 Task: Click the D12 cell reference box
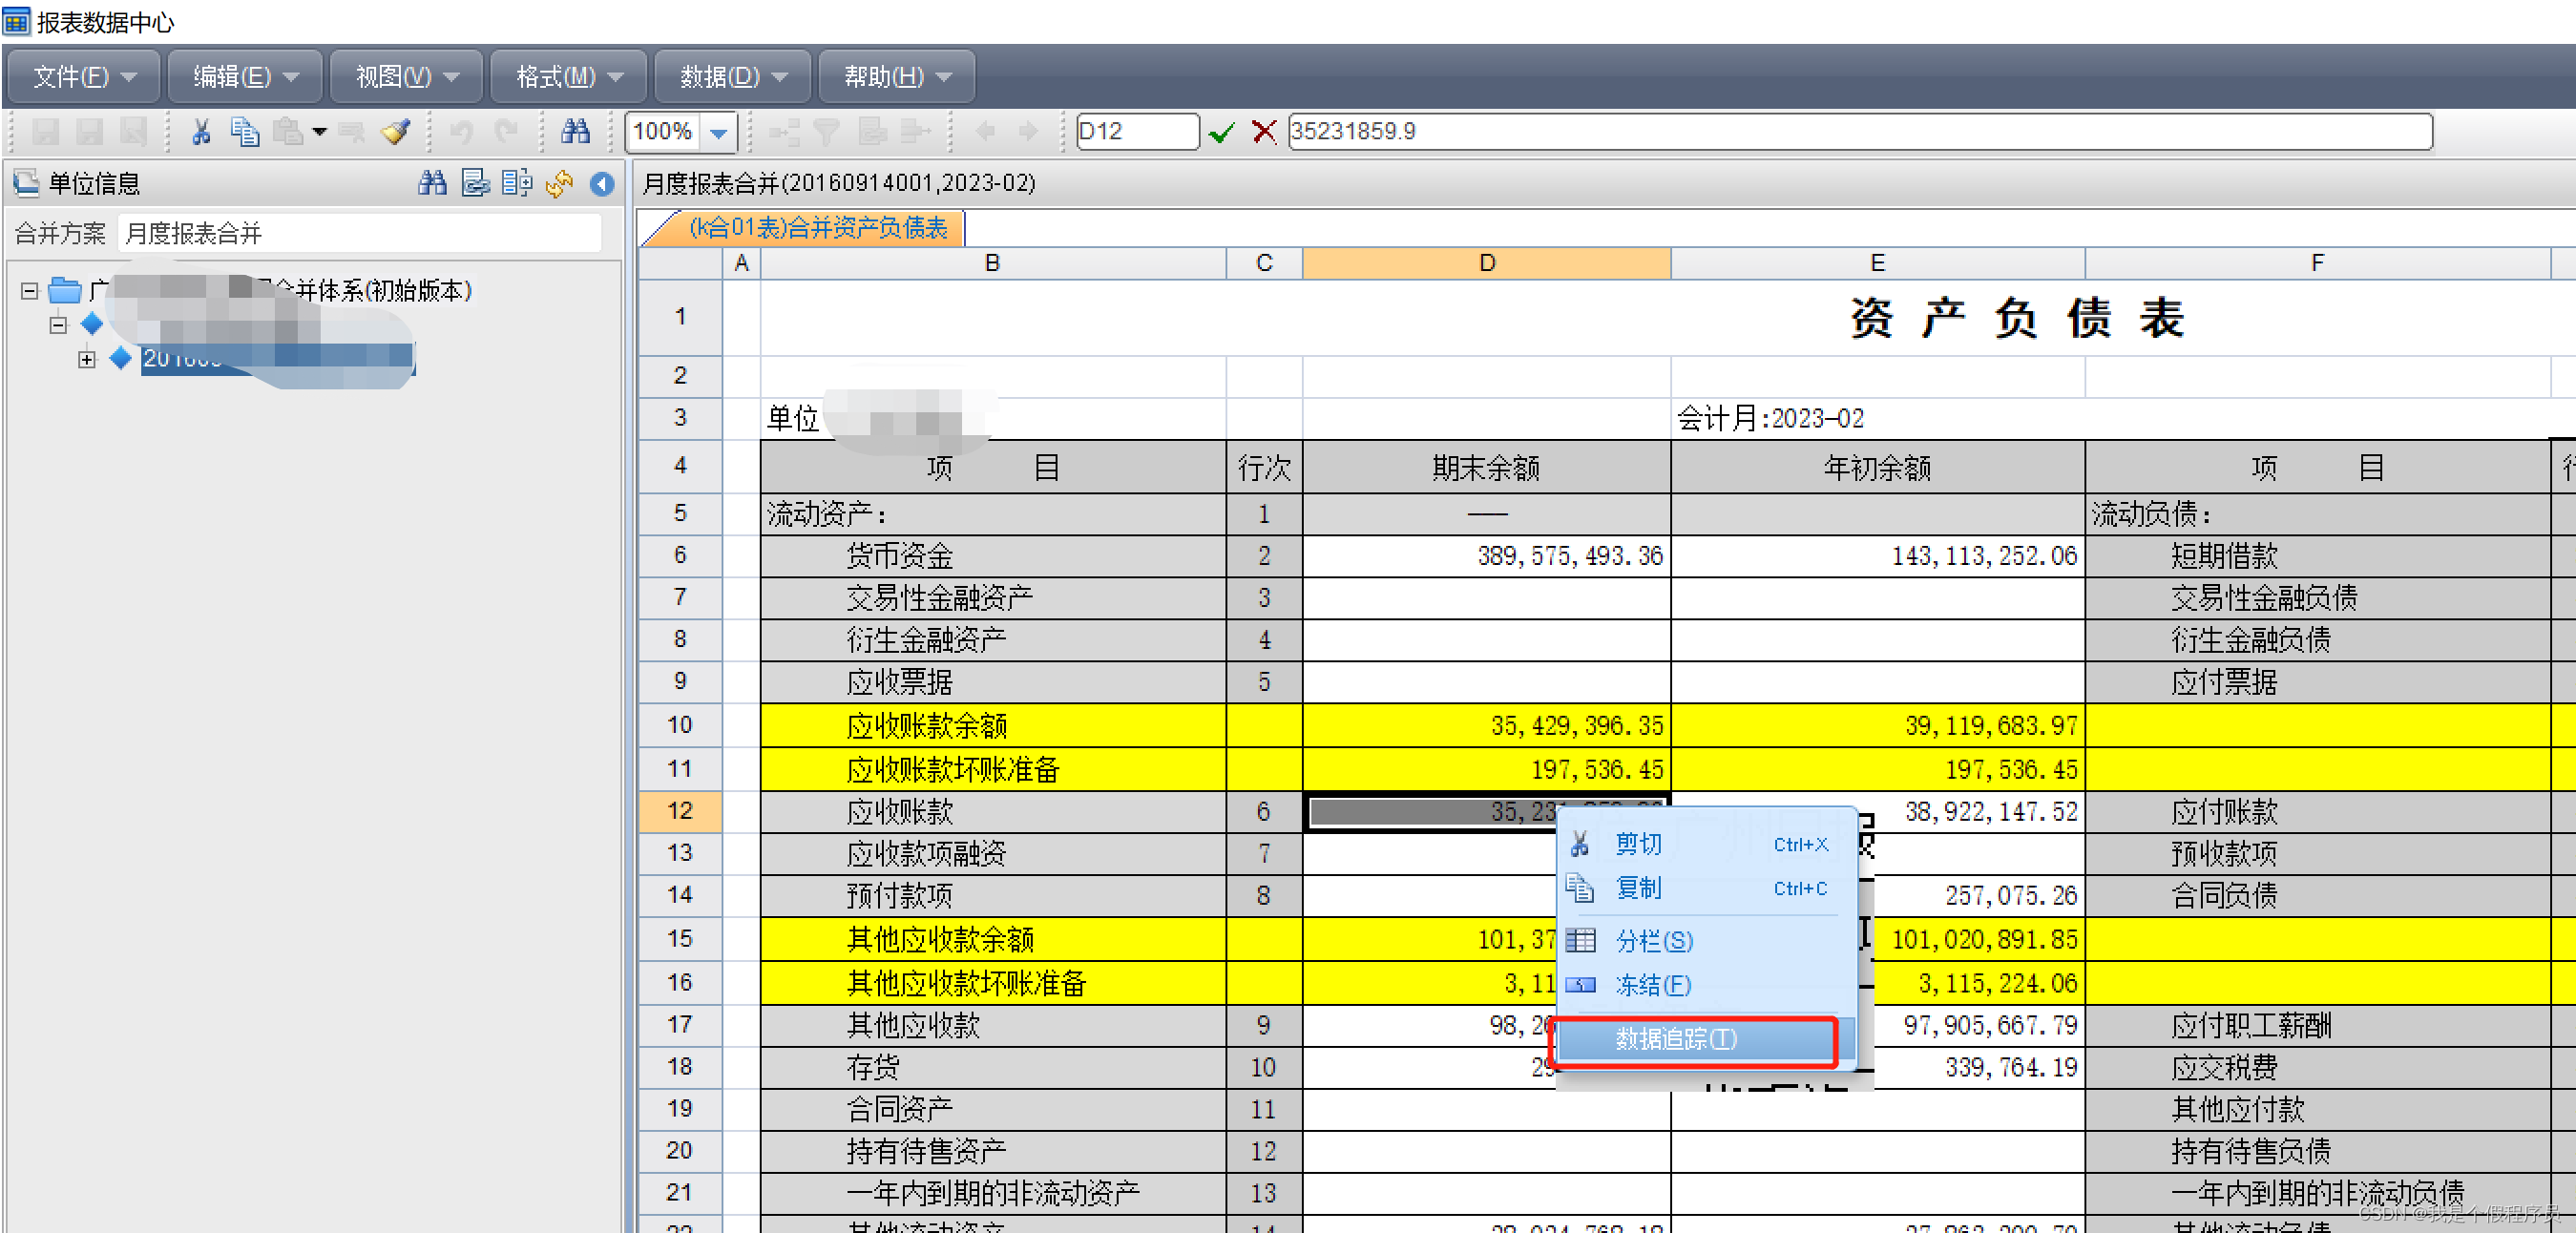(1137, 132)
